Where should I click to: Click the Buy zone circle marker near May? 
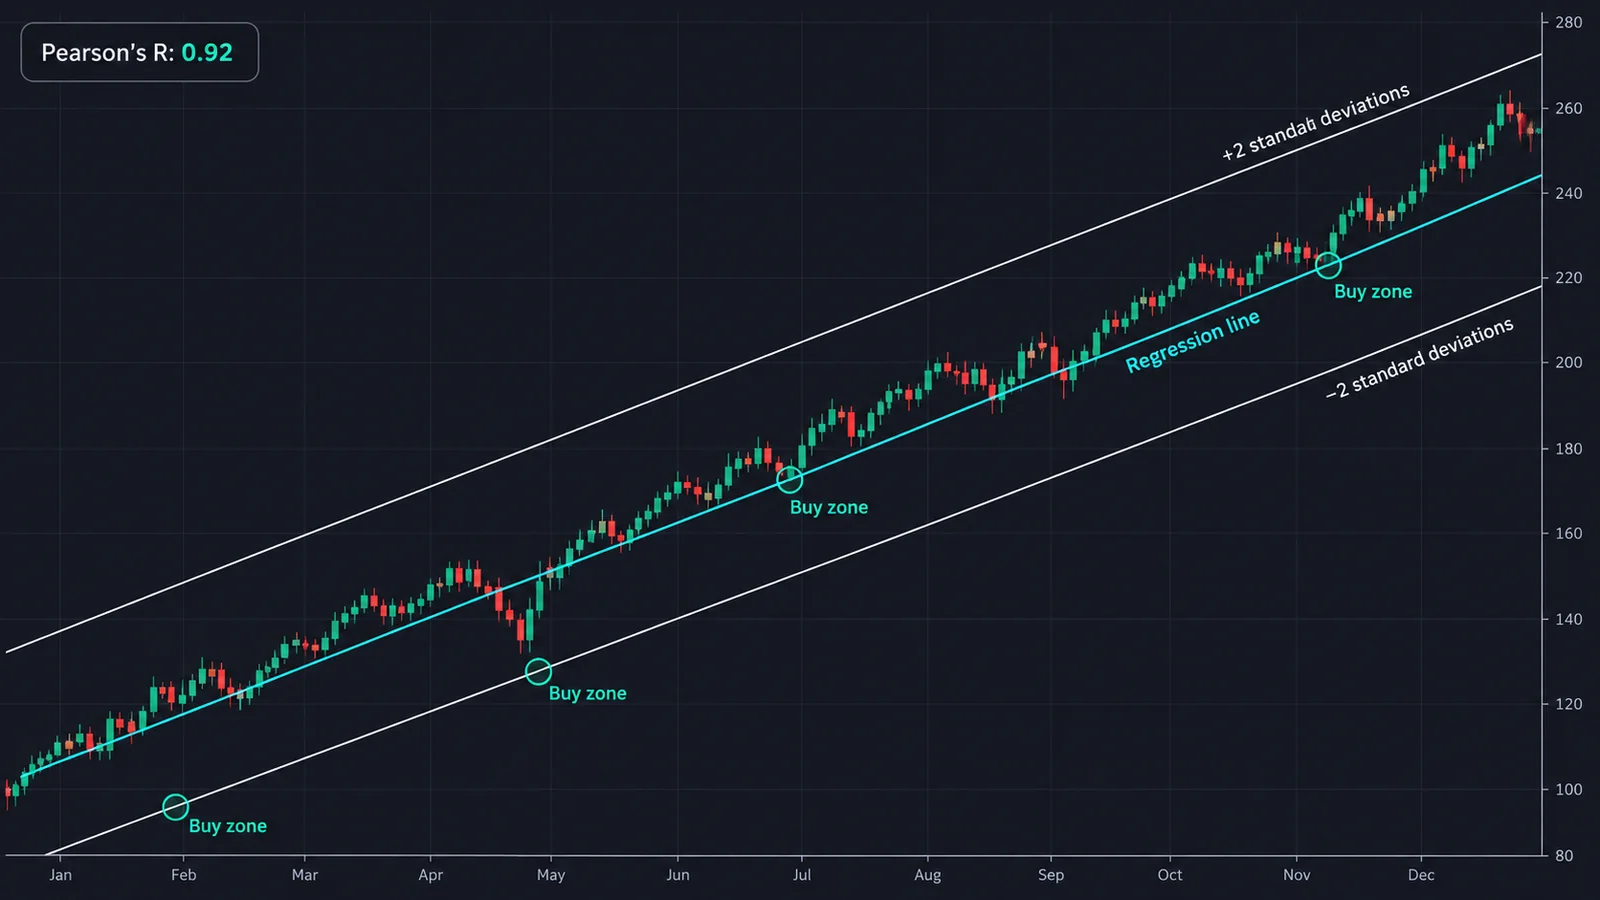click(538, 671)
